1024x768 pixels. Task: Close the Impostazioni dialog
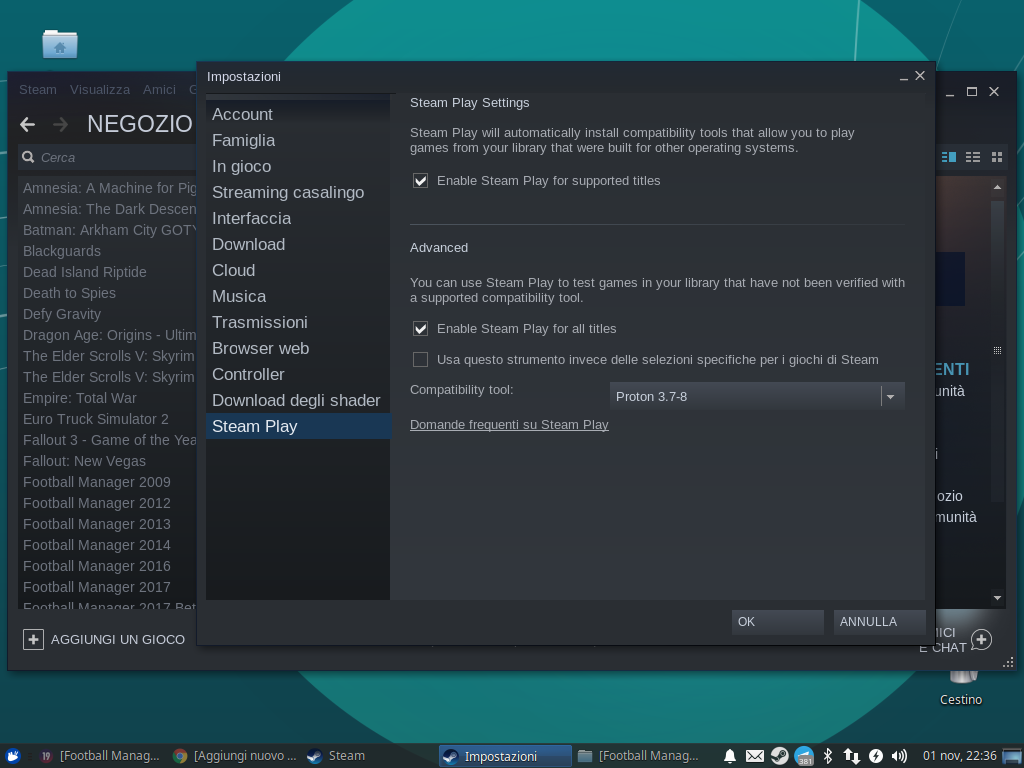pos(920,76)
